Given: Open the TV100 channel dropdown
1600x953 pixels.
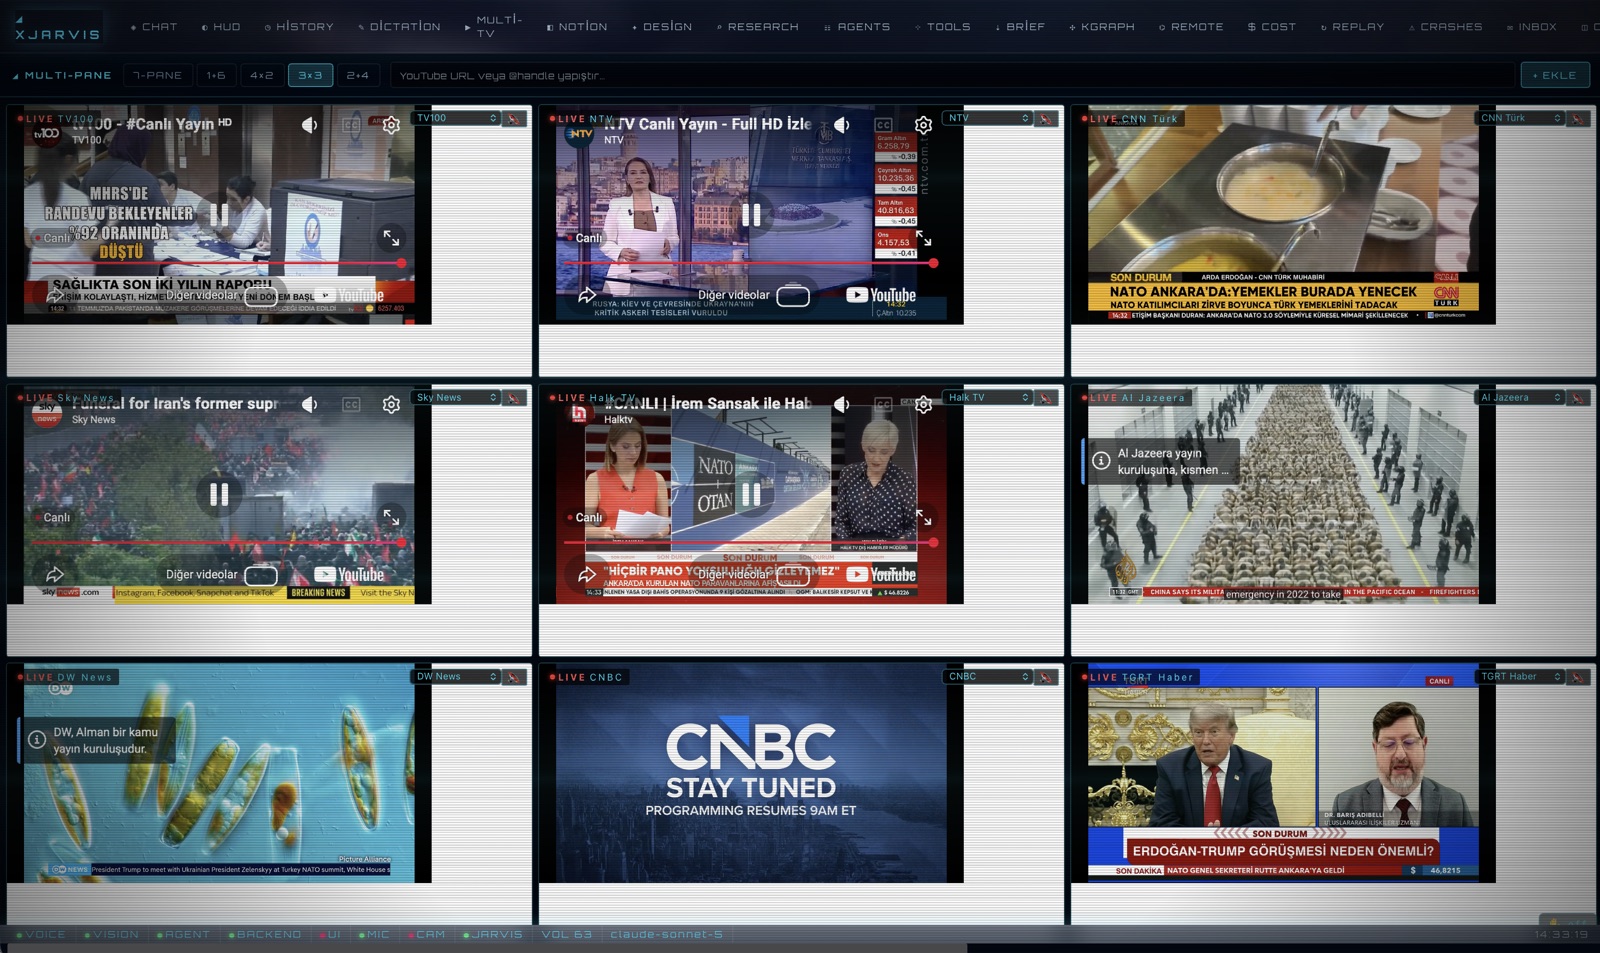Looking at the screenshot, I should [x=456, y=118].
